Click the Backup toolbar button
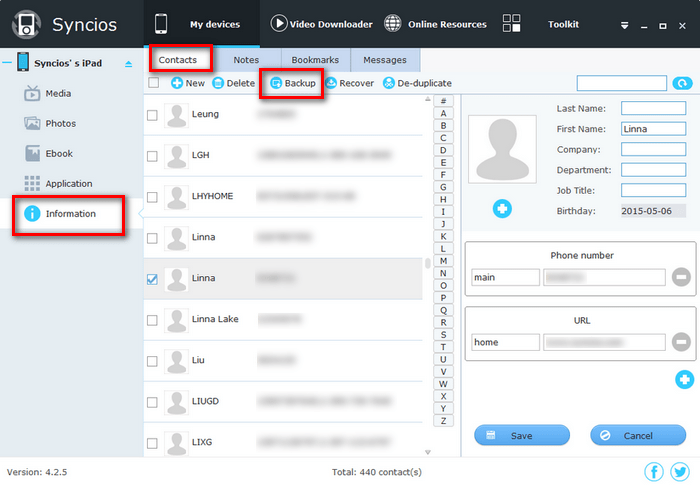700x487 pixels. [x=292, y=83]
